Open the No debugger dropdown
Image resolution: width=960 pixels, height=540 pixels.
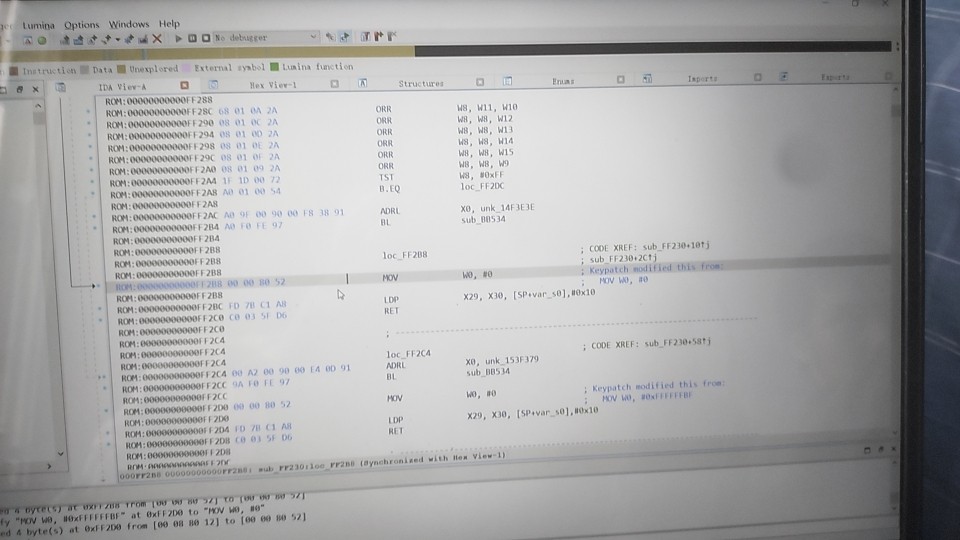tap(266, 37)
